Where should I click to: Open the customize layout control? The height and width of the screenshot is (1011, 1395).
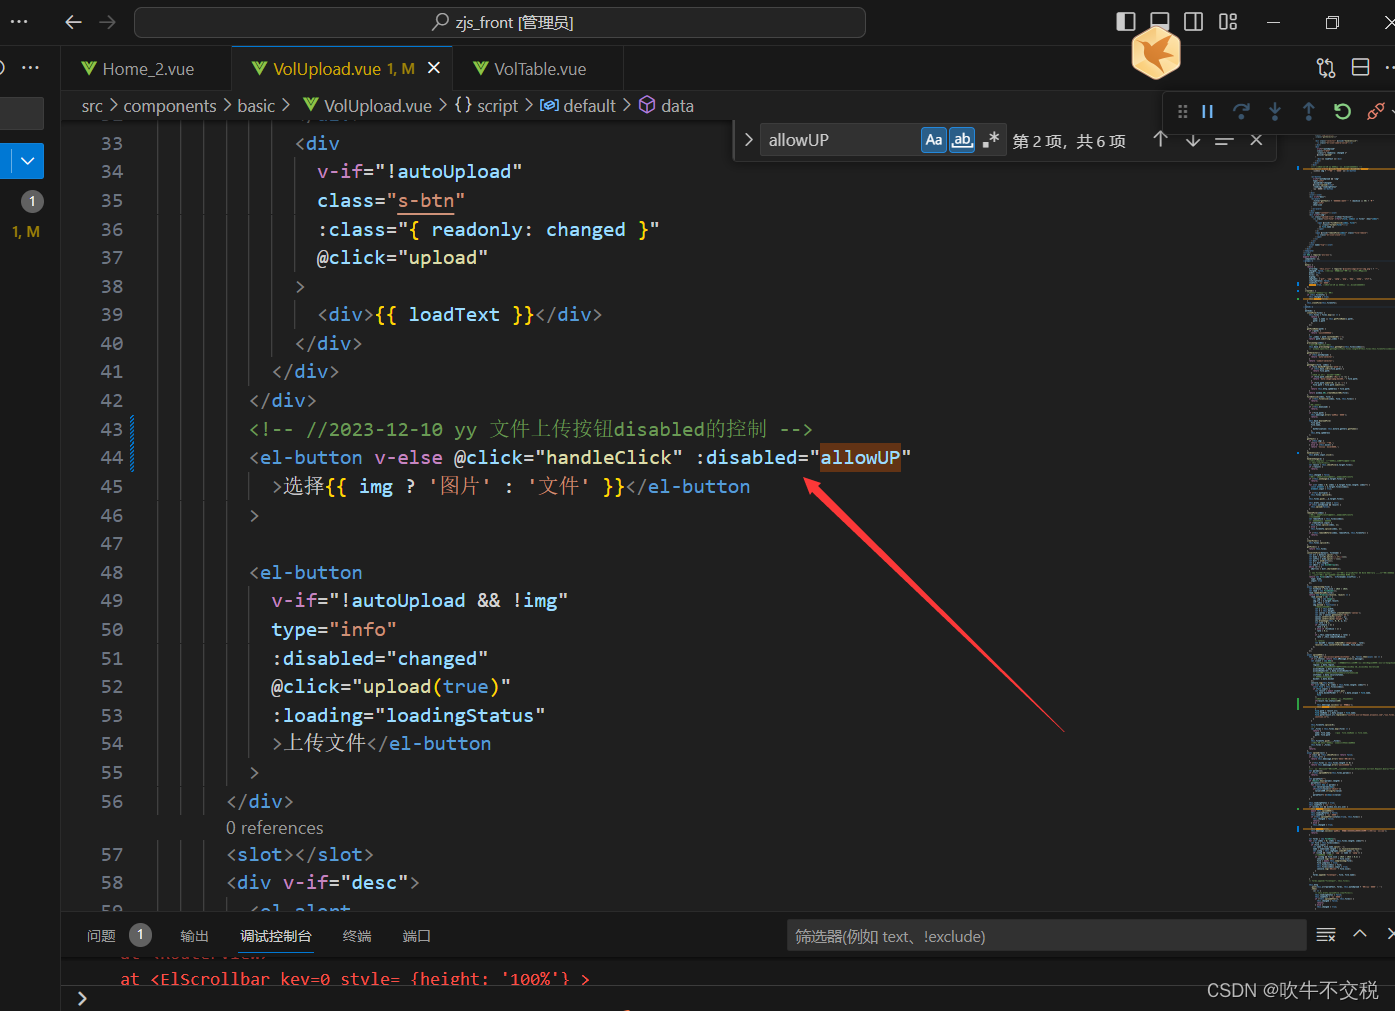pyautogui.click(x=1227, y=22)
